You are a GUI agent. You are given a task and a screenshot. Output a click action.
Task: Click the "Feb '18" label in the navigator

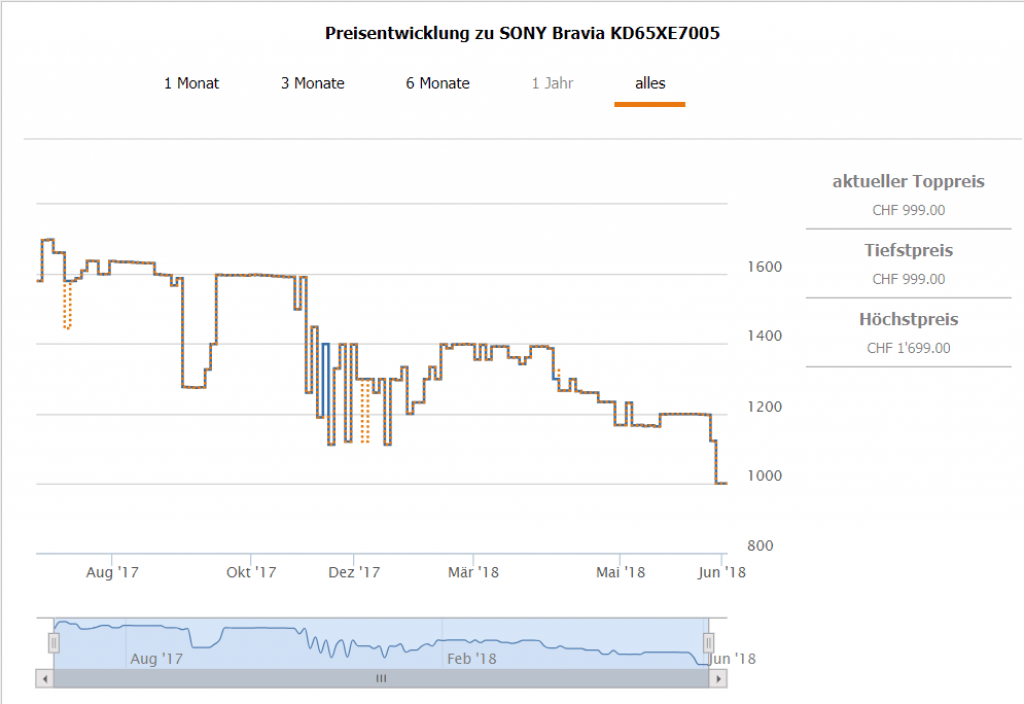tap(471, 659)
